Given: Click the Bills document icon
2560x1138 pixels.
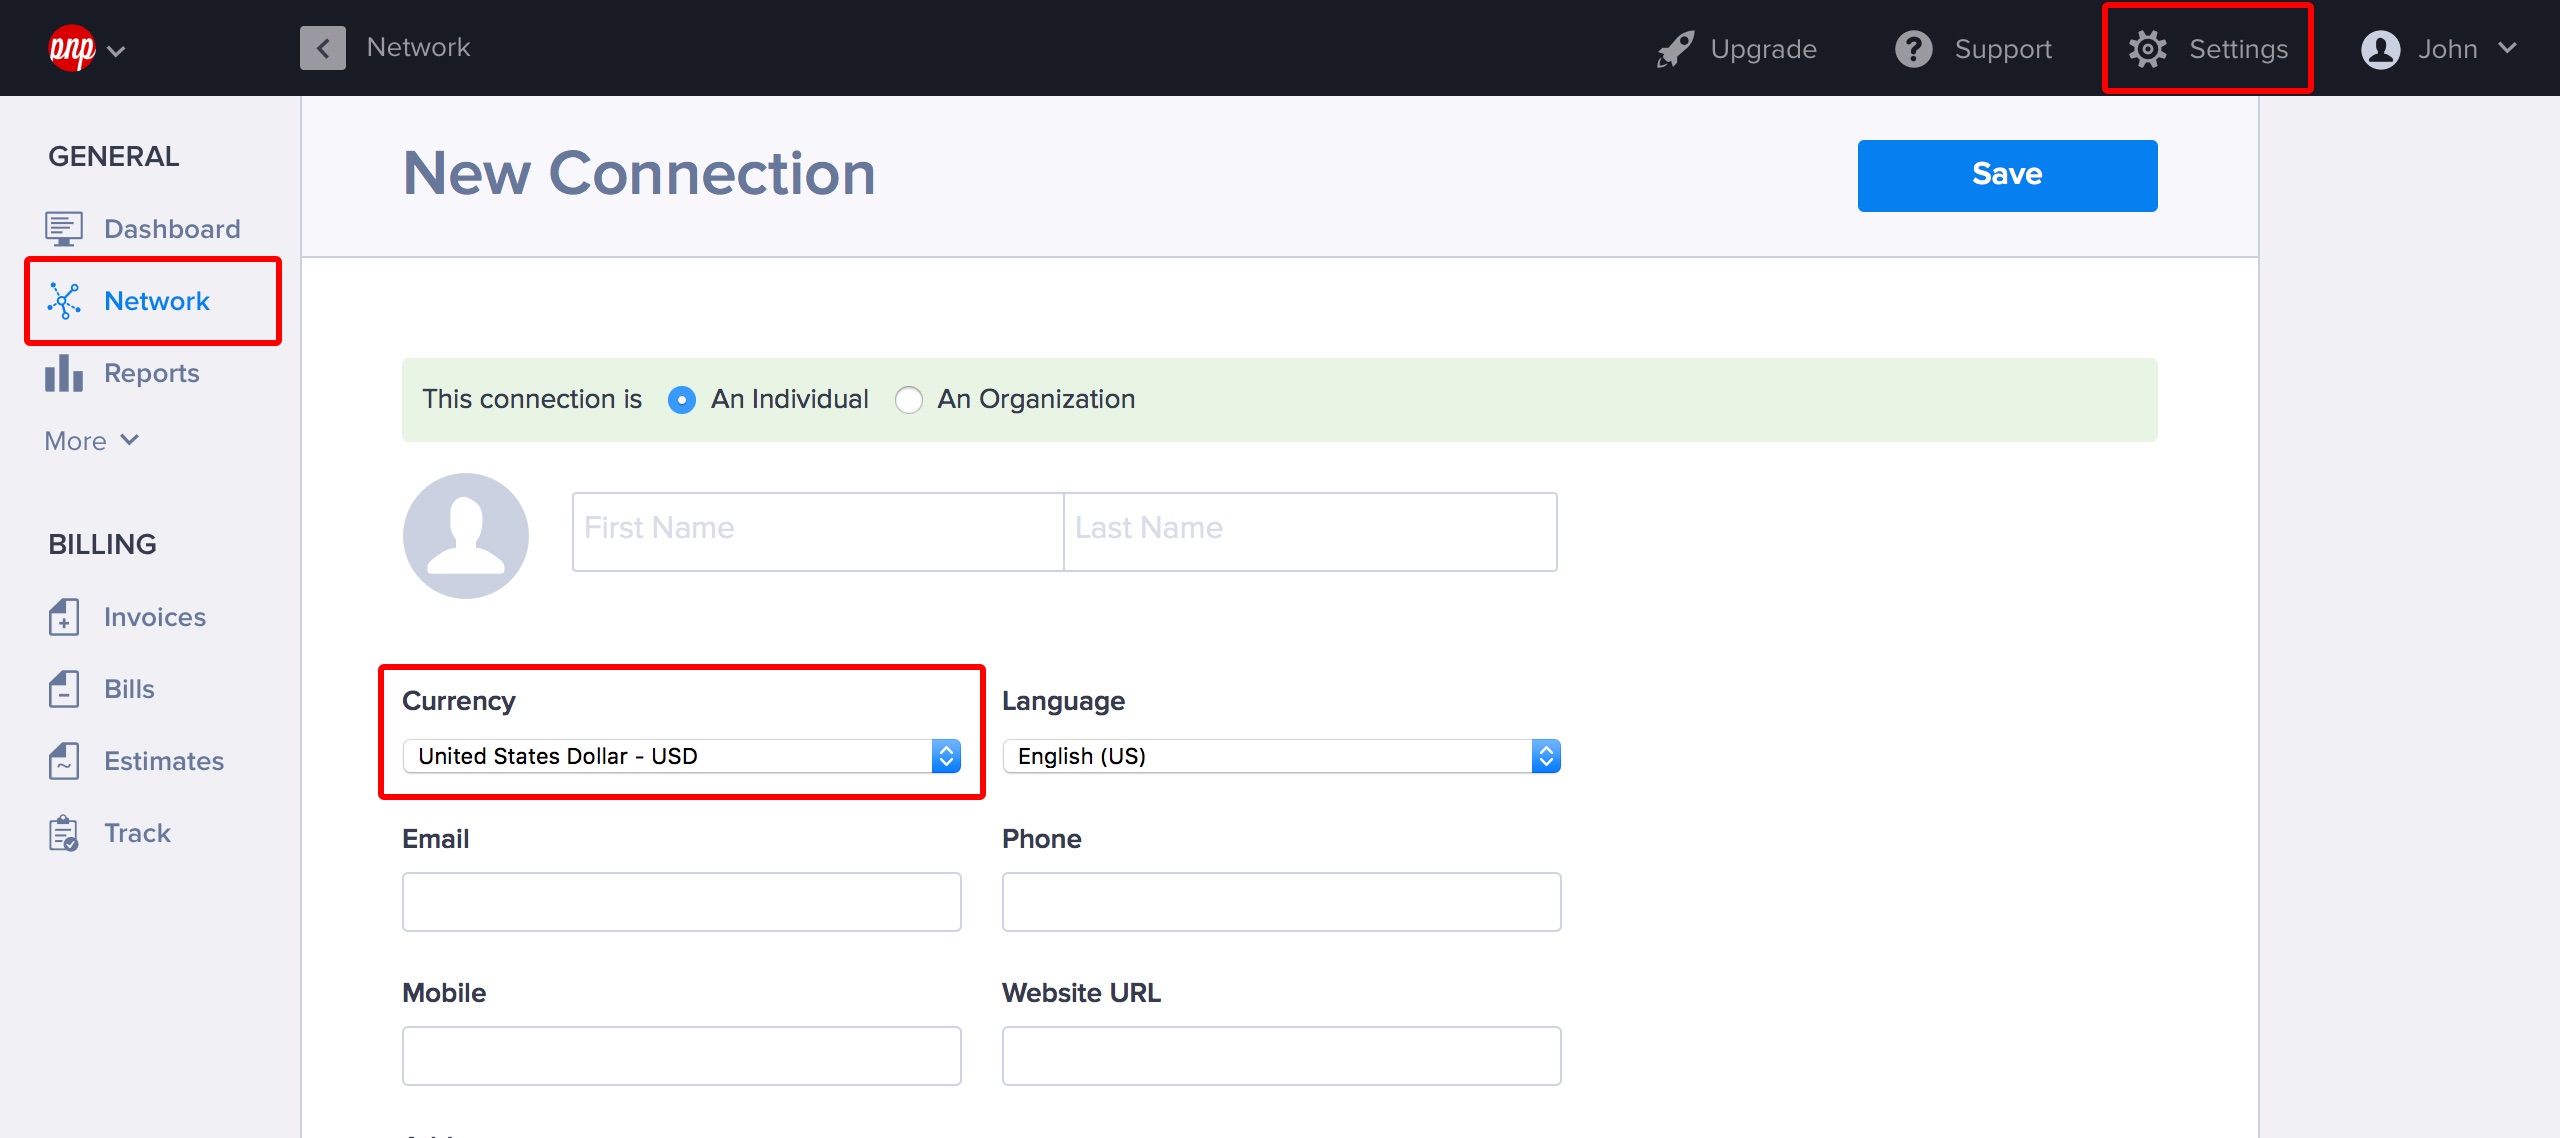Looking at the screenshot, I should (63, 689).
